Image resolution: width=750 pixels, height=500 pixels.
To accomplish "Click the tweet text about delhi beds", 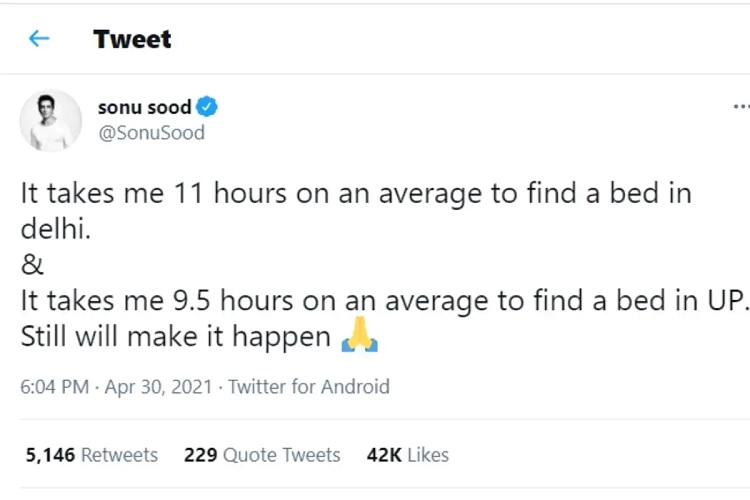I will 356,211.
